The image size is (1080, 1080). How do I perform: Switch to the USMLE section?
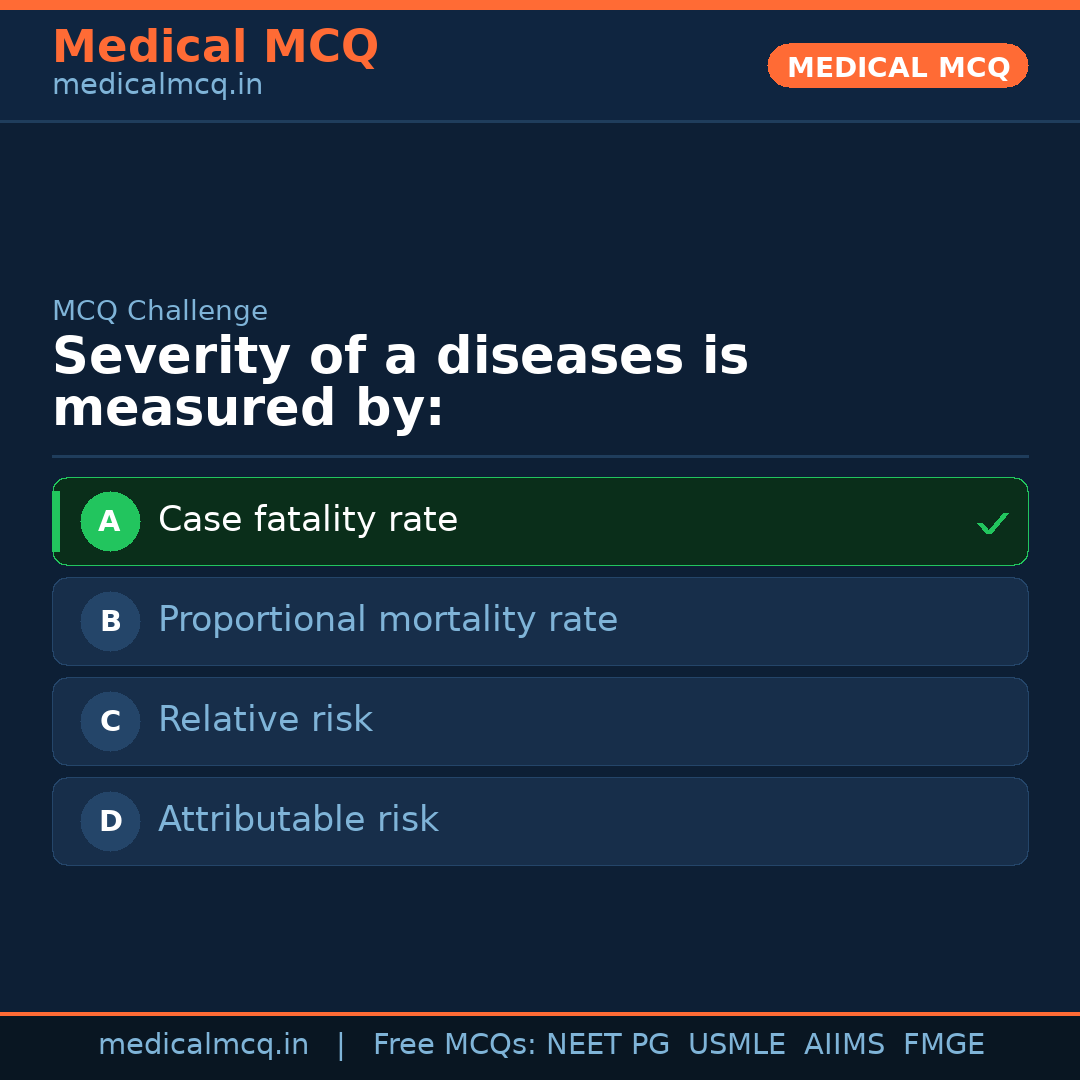pos(737,1044)
